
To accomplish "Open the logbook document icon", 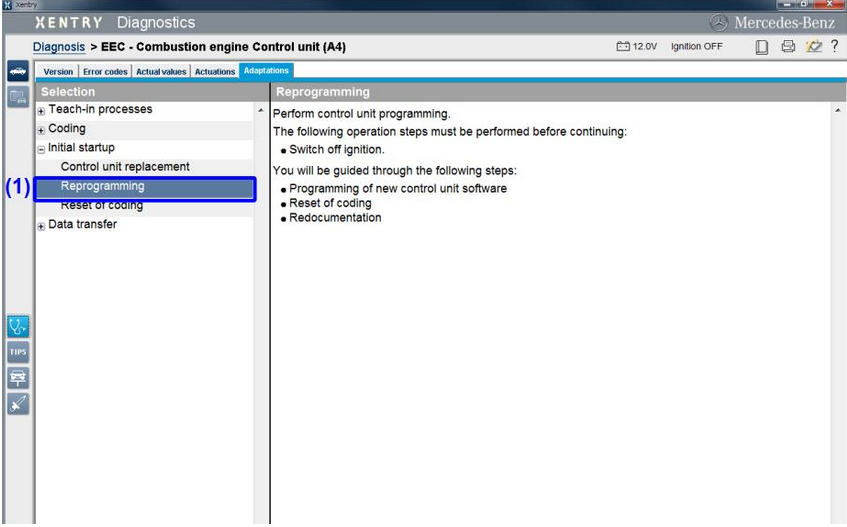I will click(x=762, y=47).
